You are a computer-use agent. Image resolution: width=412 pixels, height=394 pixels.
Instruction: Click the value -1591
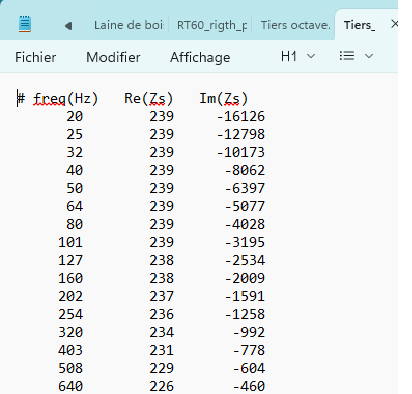tap(245, 296)
